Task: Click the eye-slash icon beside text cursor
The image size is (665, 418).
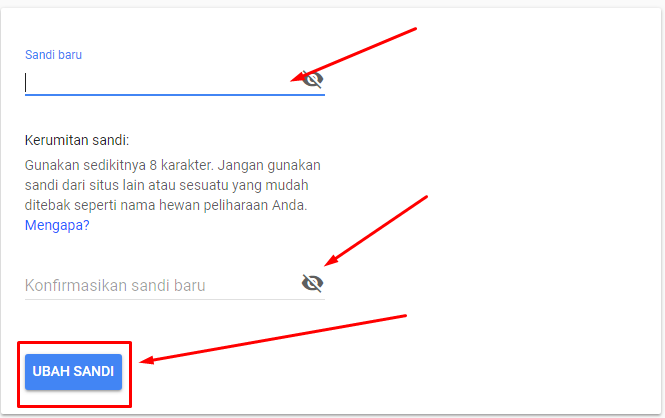Action: pos(313,79)
